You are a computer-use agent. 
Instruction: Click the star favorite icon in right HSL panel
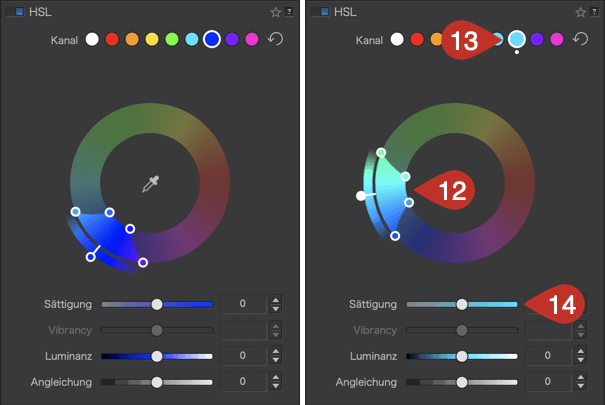tap(580, 12)
